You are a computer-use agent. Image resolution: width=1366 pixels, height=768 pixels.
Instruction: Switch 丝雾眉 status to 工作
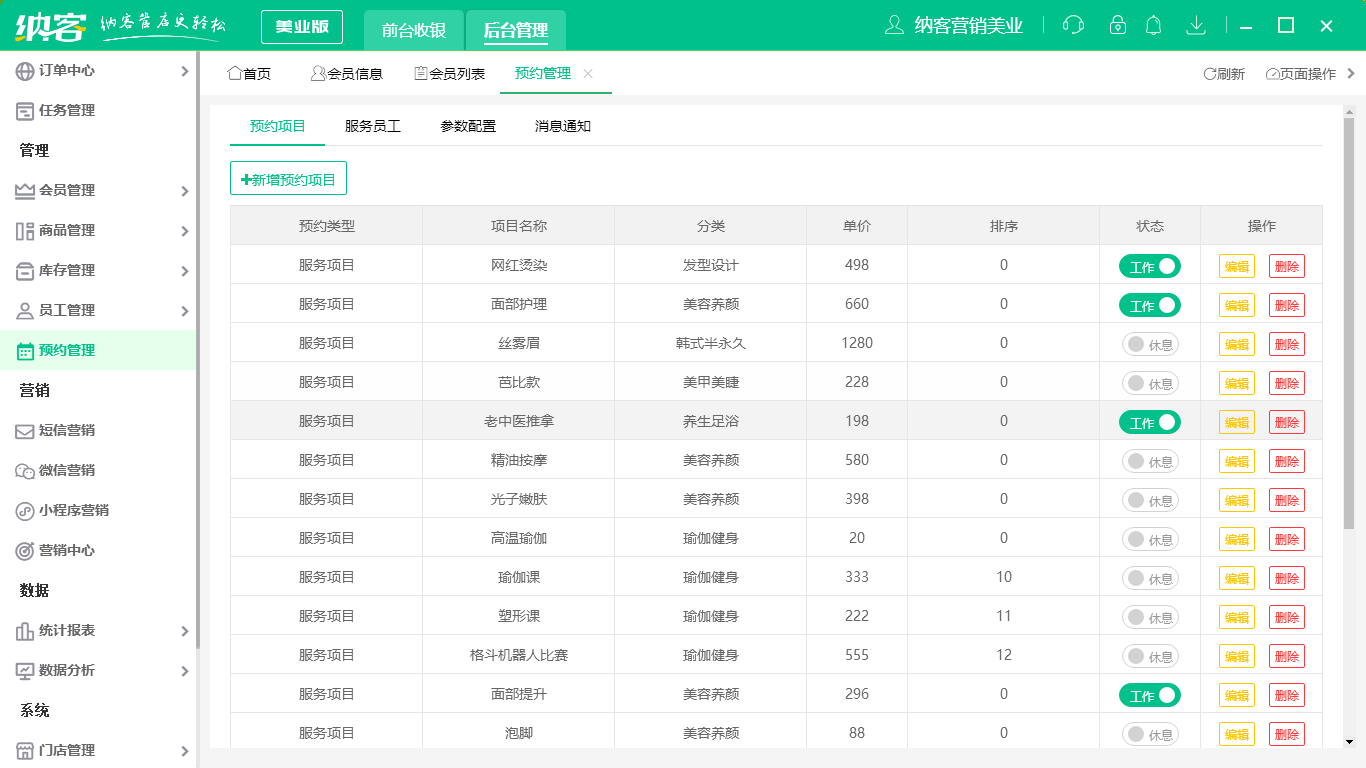click(x=1149, y=343)
